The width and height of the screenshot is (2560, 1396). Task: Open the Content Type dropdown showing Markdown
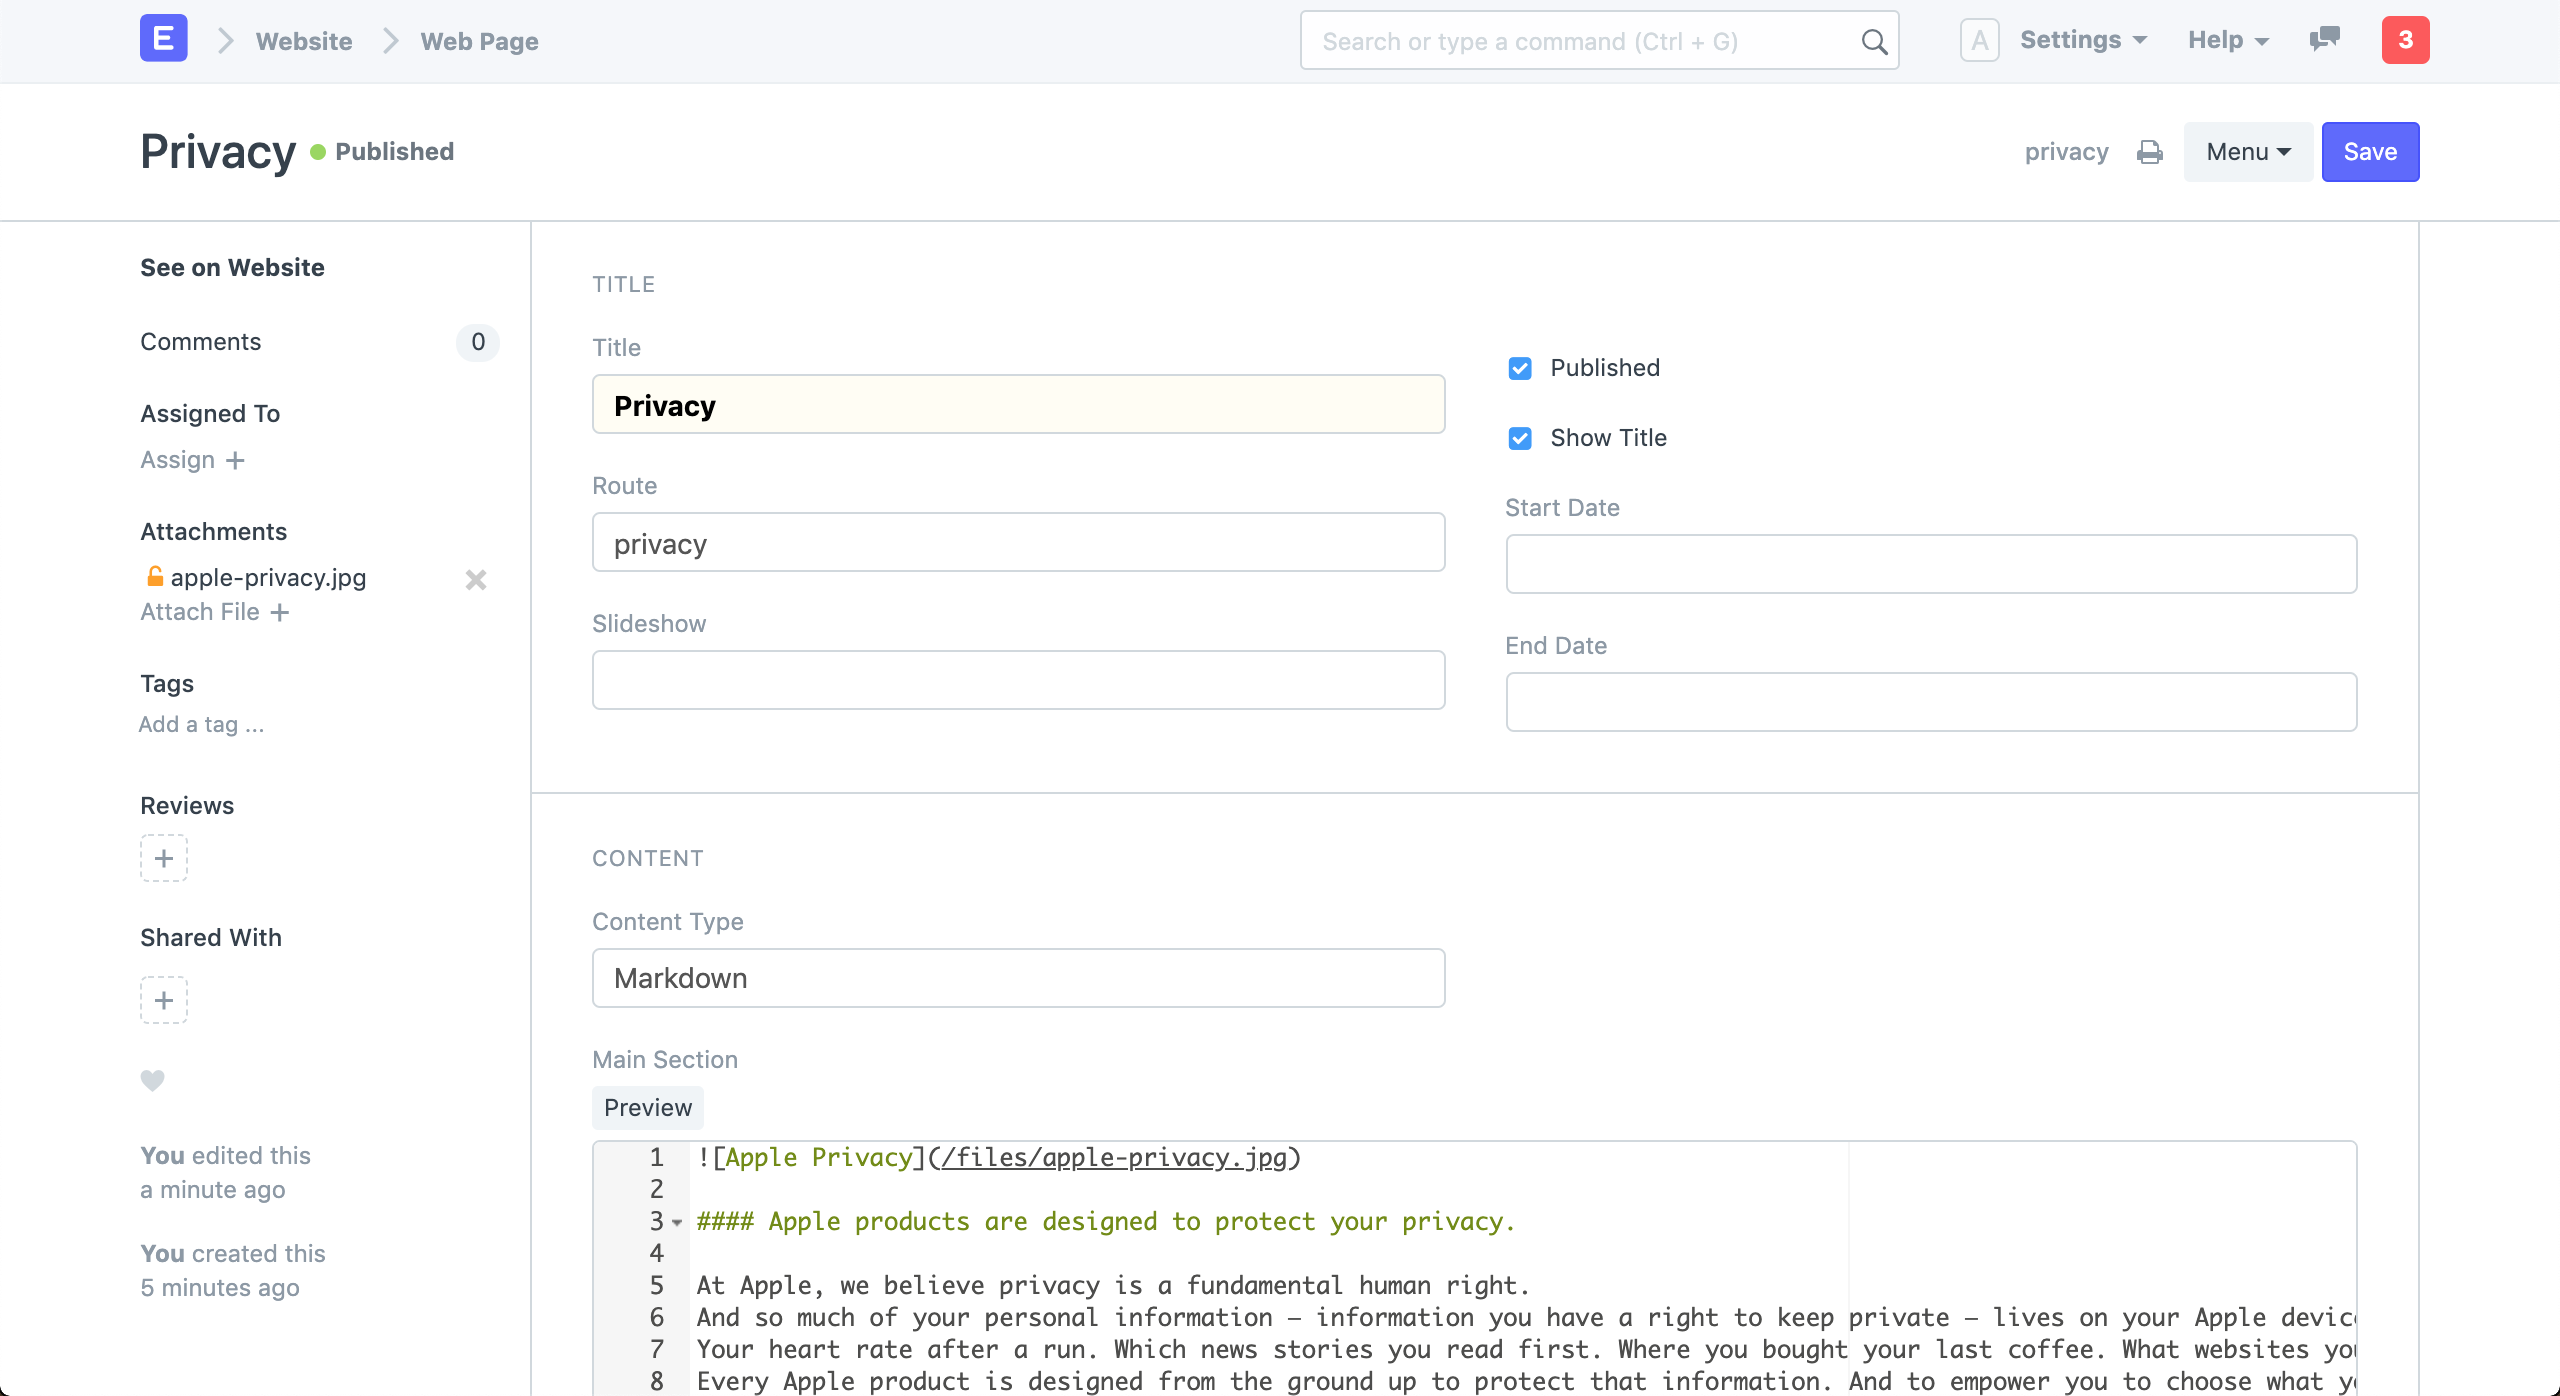(1018, 978)
